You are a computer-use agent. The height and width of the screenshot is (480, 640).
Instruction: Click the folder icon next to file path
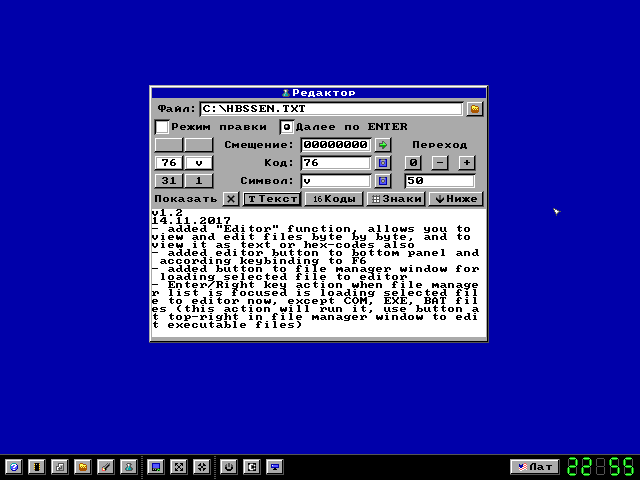pyautogui.click(x=475, y=108)
